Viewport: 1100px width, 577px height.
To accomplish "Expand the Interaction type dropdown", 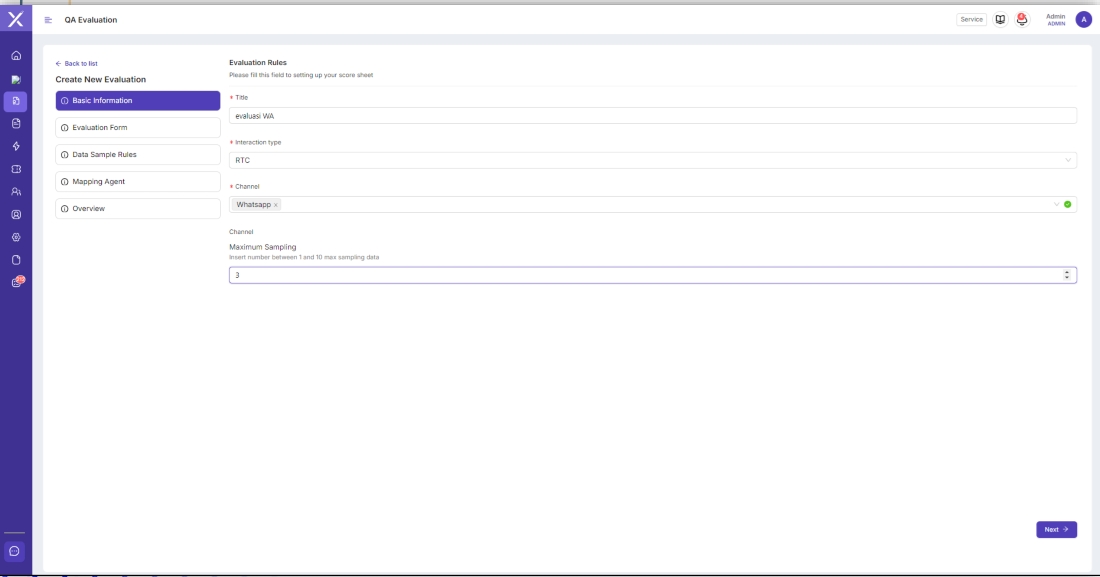I will pos(1067,160).
